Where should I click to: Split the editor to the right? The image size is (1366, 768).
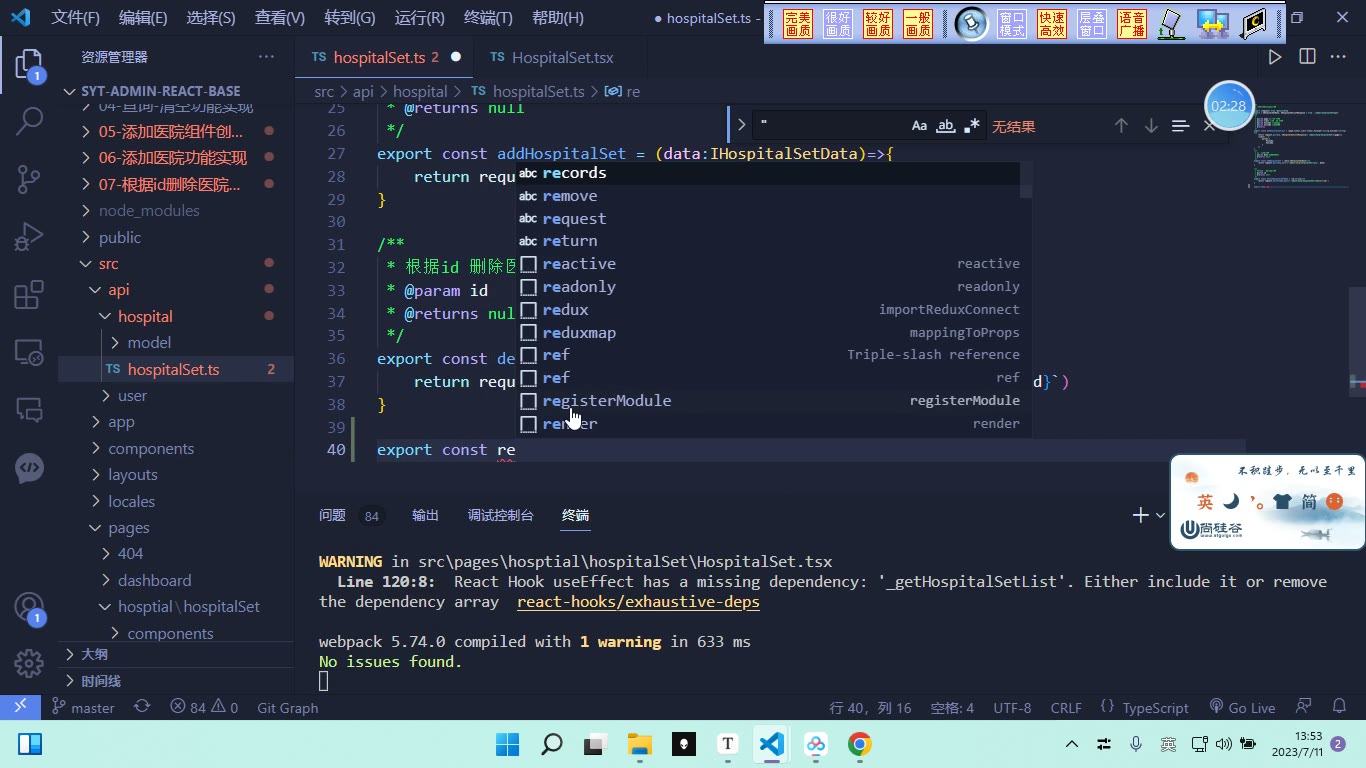[1307, 57]
